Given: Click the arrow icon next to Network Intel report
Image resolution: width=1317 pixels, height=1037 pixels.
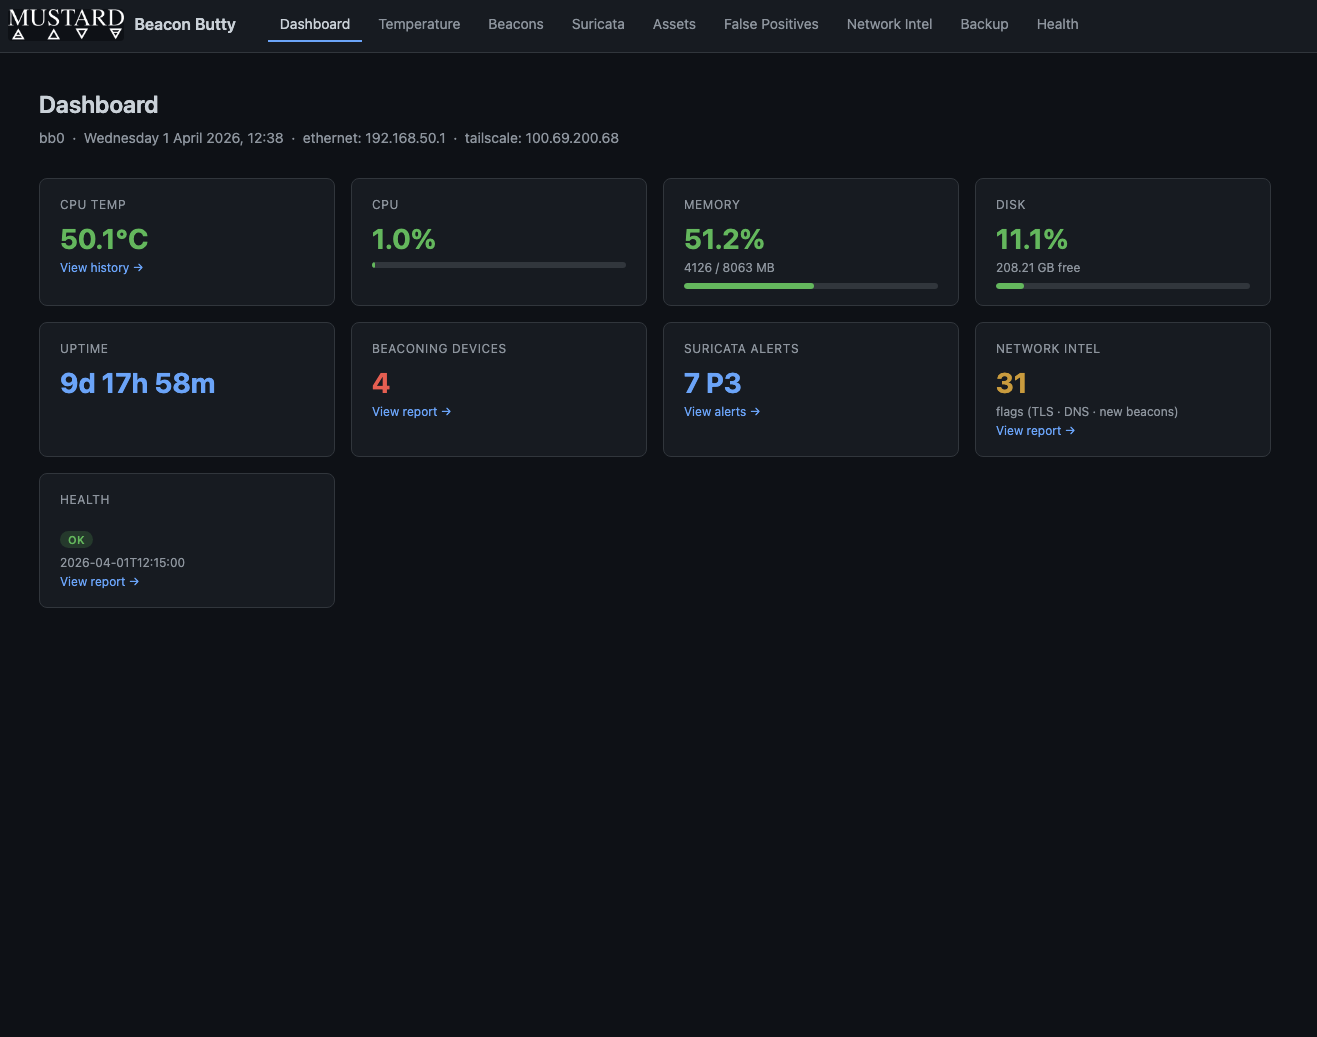Looking at the screenshot, I should [x=1070, y=431].
